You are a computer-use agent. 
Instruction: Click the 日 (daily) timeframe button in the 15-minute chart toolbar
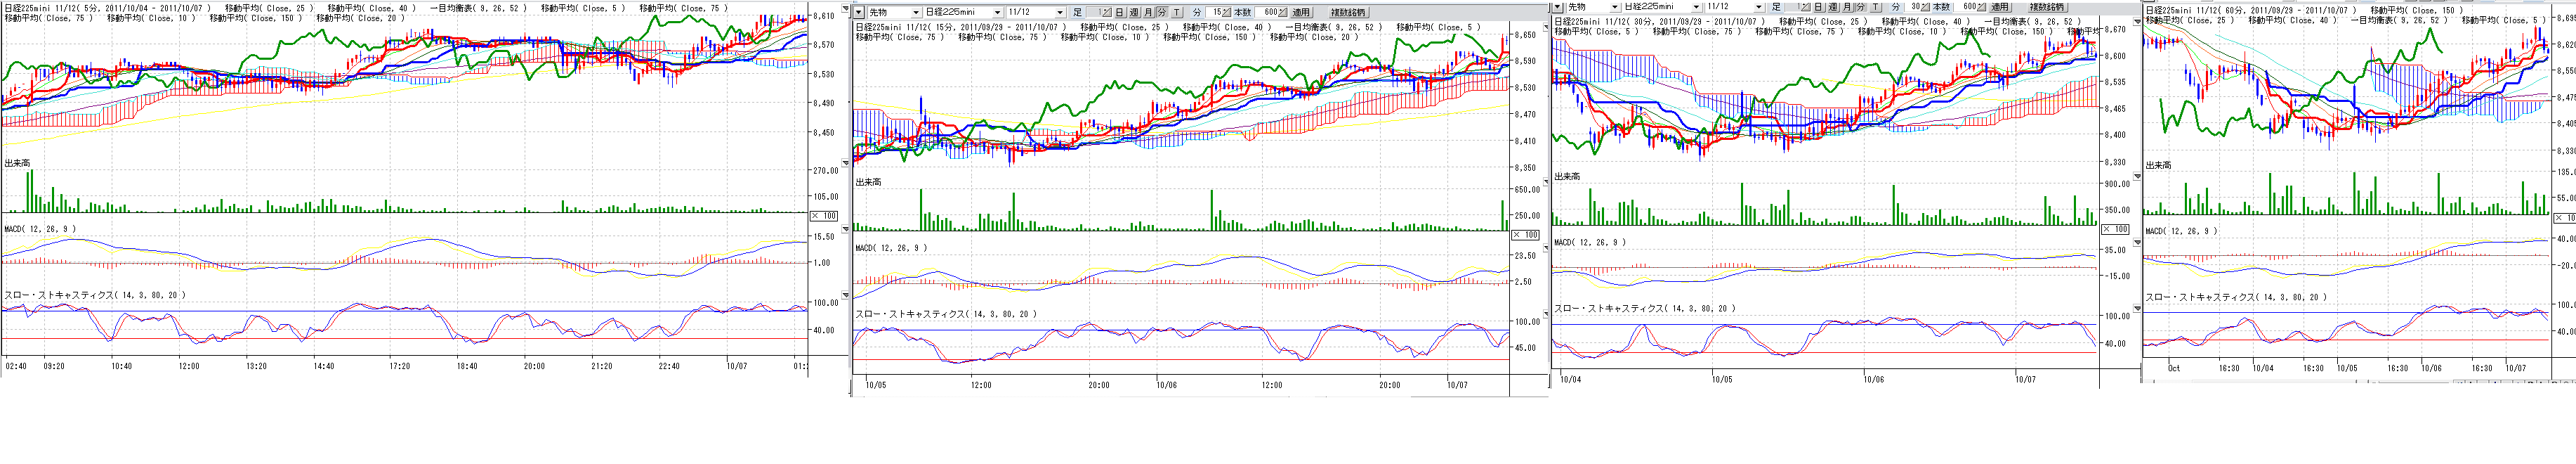[1119, 12]
